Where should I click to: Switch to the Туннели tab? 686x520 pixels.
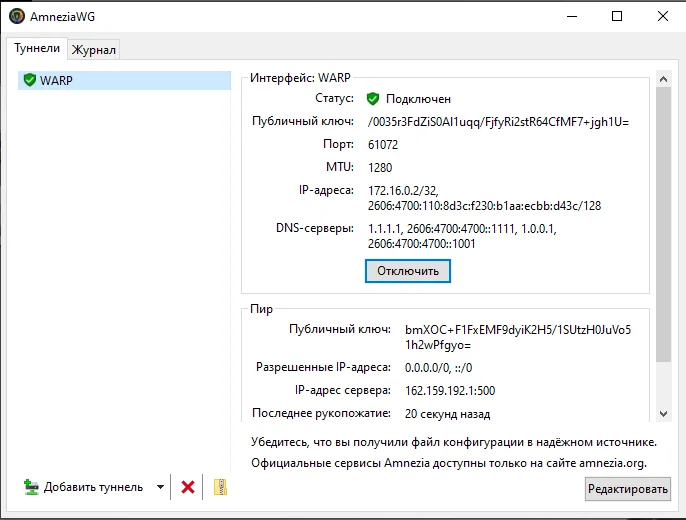[x=37, y=48]
